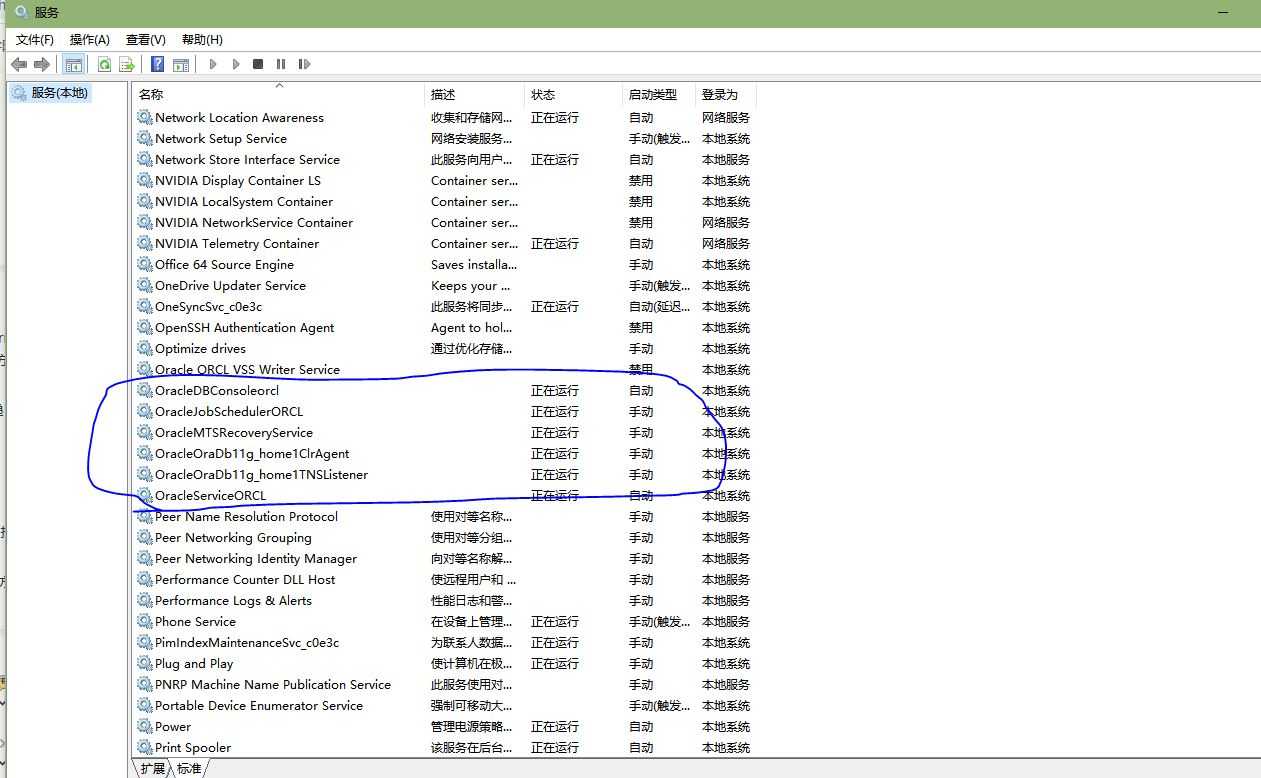This screenshot has height=778, width=1261.
Task: Open help with the blue question mark icon
Action: tap(157, 64)
